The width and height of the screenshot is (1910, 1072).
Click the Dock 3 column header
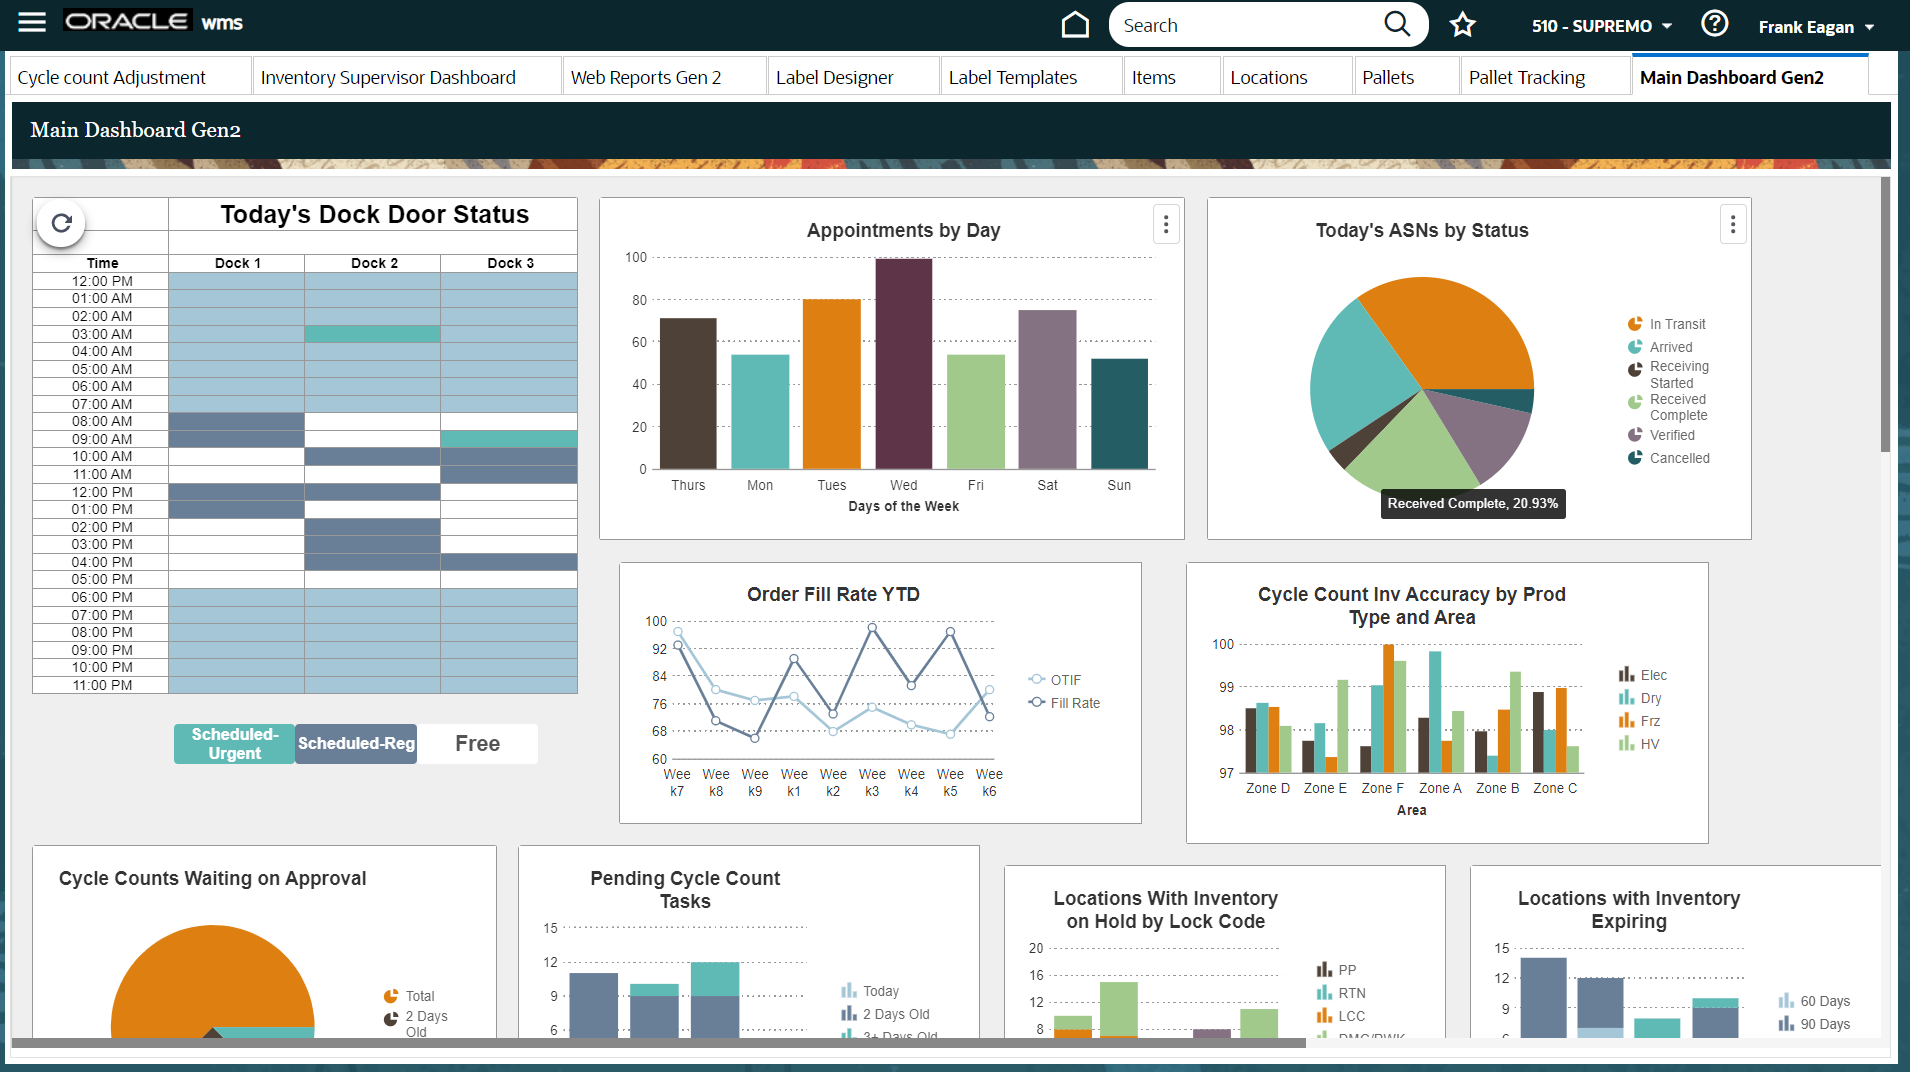point(510,263)
